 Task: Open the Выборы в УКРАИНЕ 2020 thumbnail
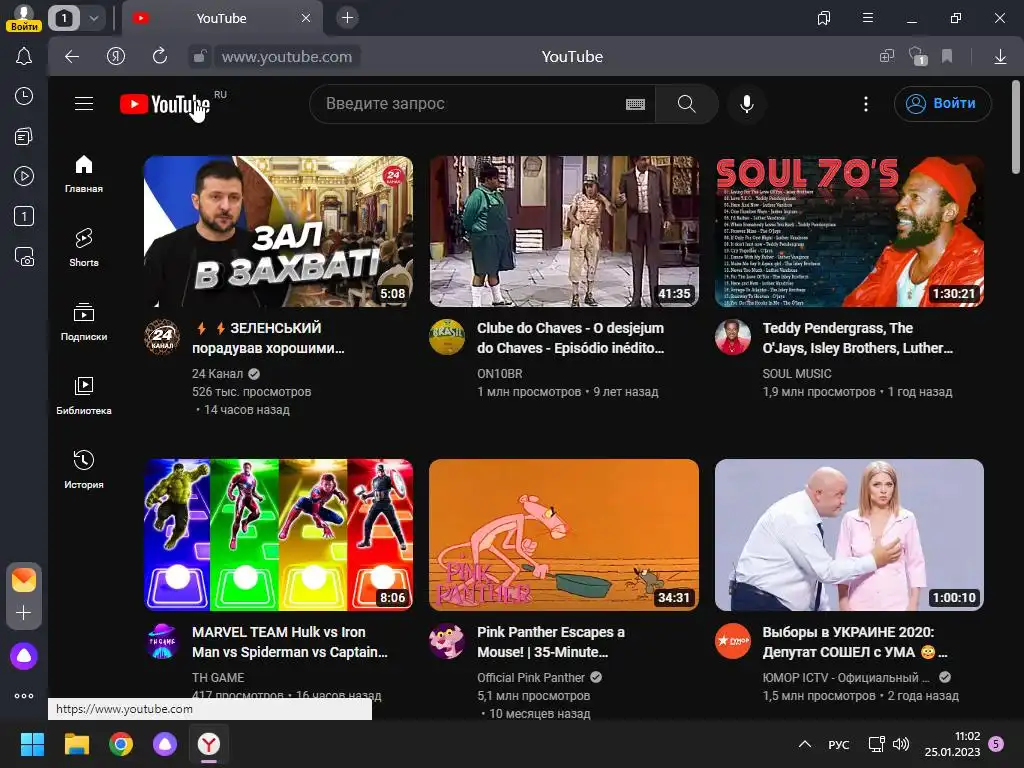click(850, 535)
